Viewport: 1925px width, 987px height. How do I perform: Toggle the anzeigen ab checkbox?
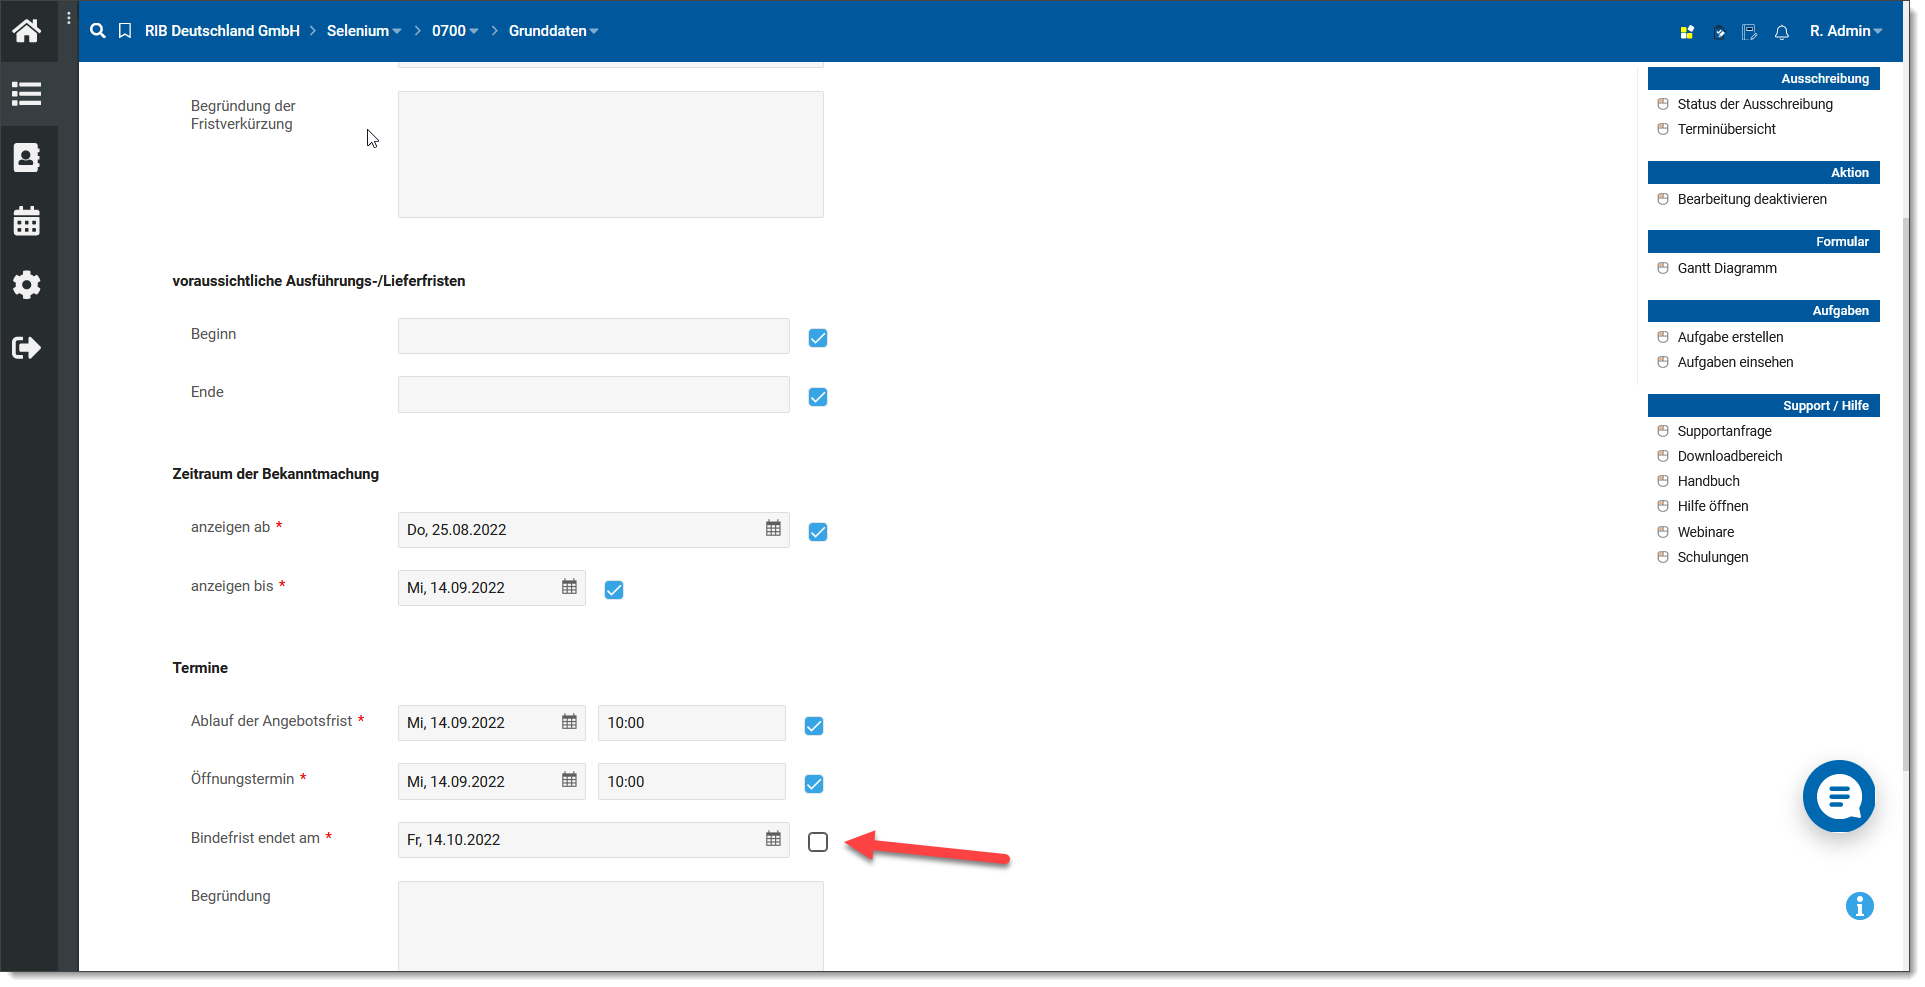[x=818, y=532]
